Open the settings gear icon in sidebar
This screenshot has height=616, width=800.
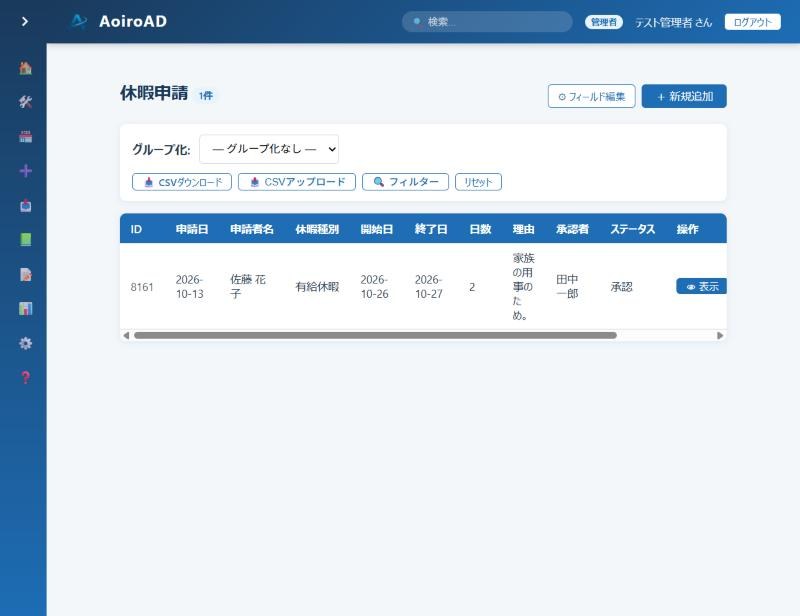coord(26,343)
